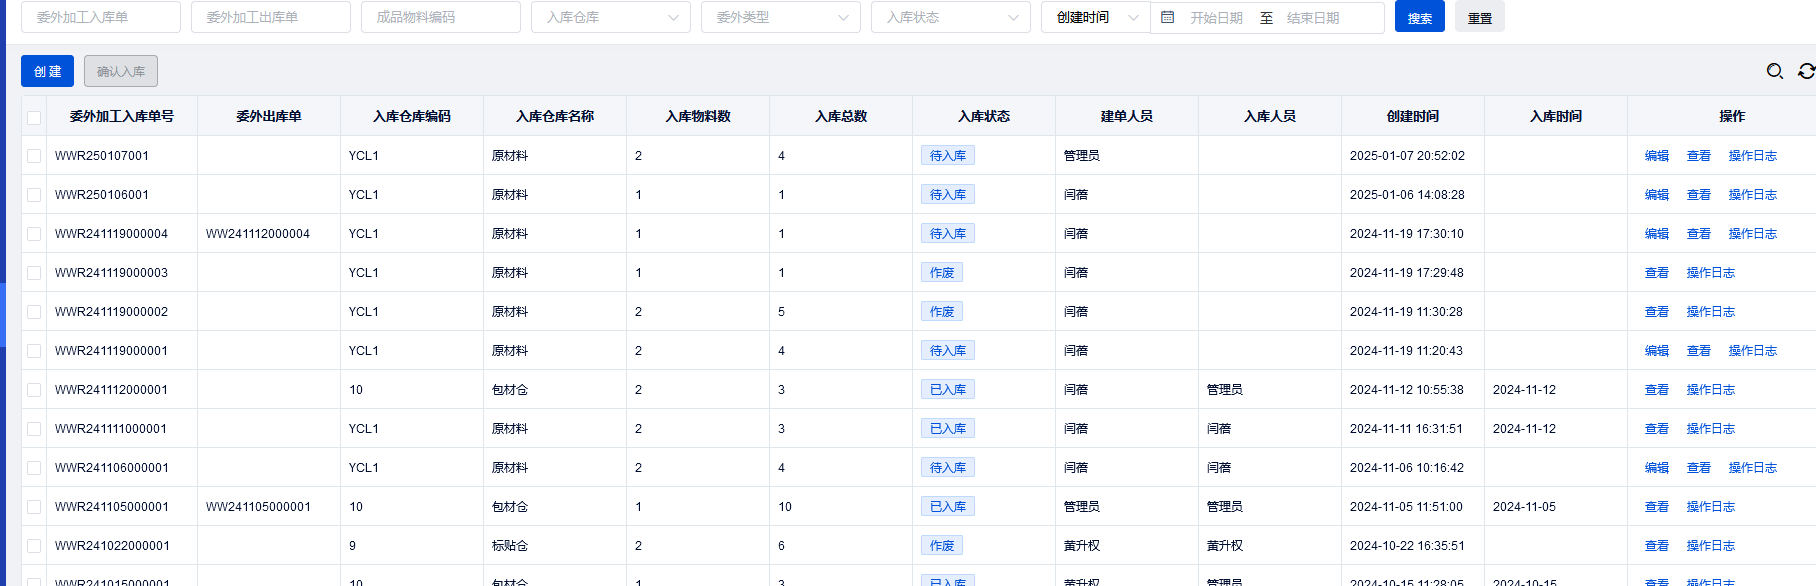Screen dimensions: 1816x586
Task: Click the 开始日期 start date field
Action: click(1216, 18)
